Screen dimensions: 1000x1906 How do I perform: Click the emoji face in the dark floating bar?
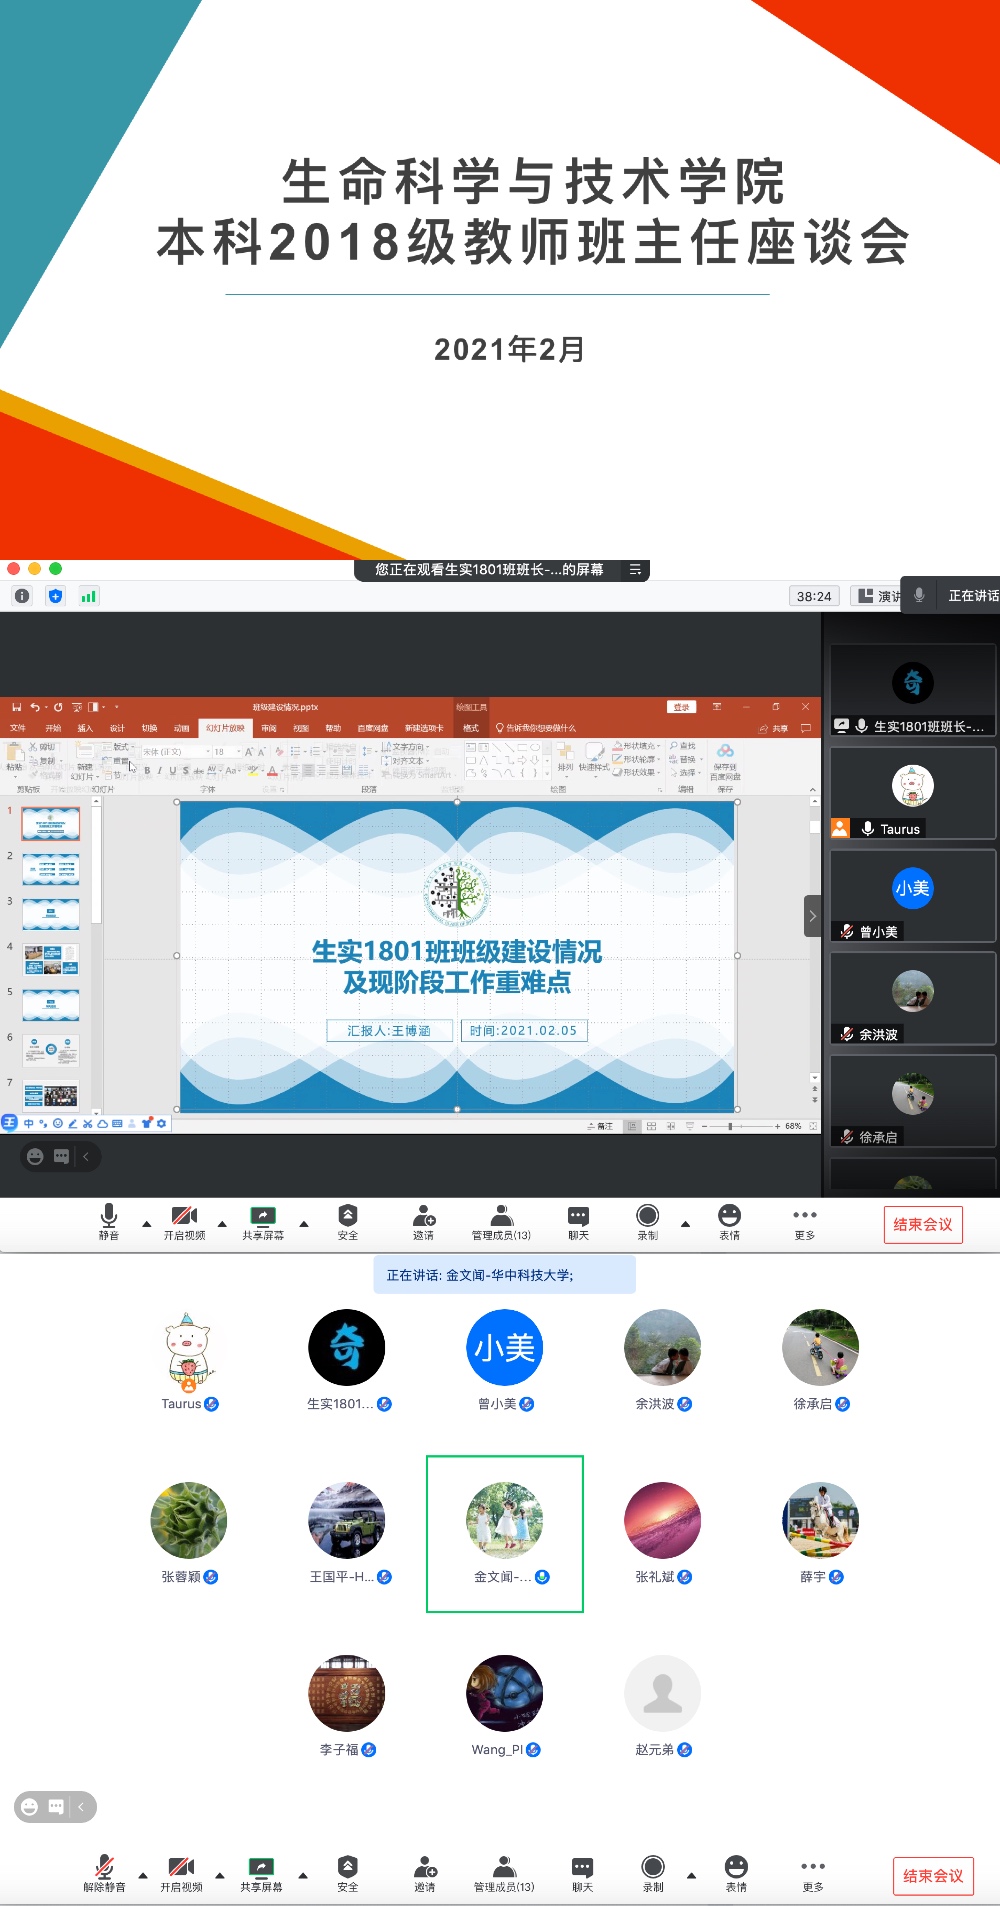point(35,1157)
